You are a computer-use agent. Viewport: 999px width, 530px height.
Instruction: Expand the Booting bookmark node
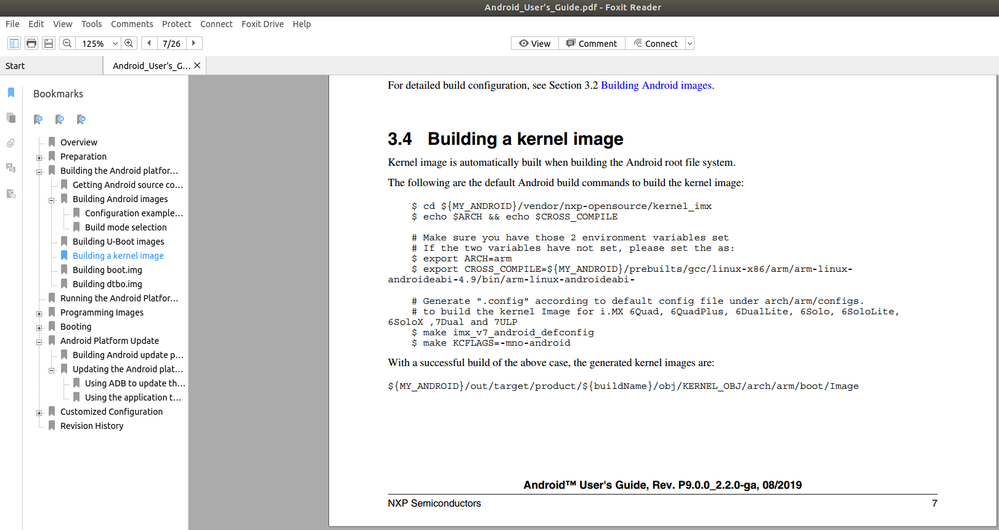click(40, 327)
